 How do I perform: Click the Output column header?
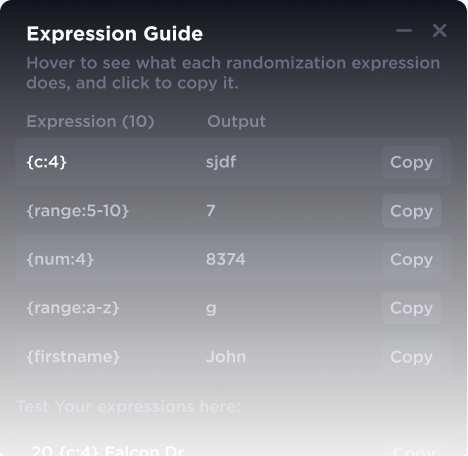click(x=236, y=121)
